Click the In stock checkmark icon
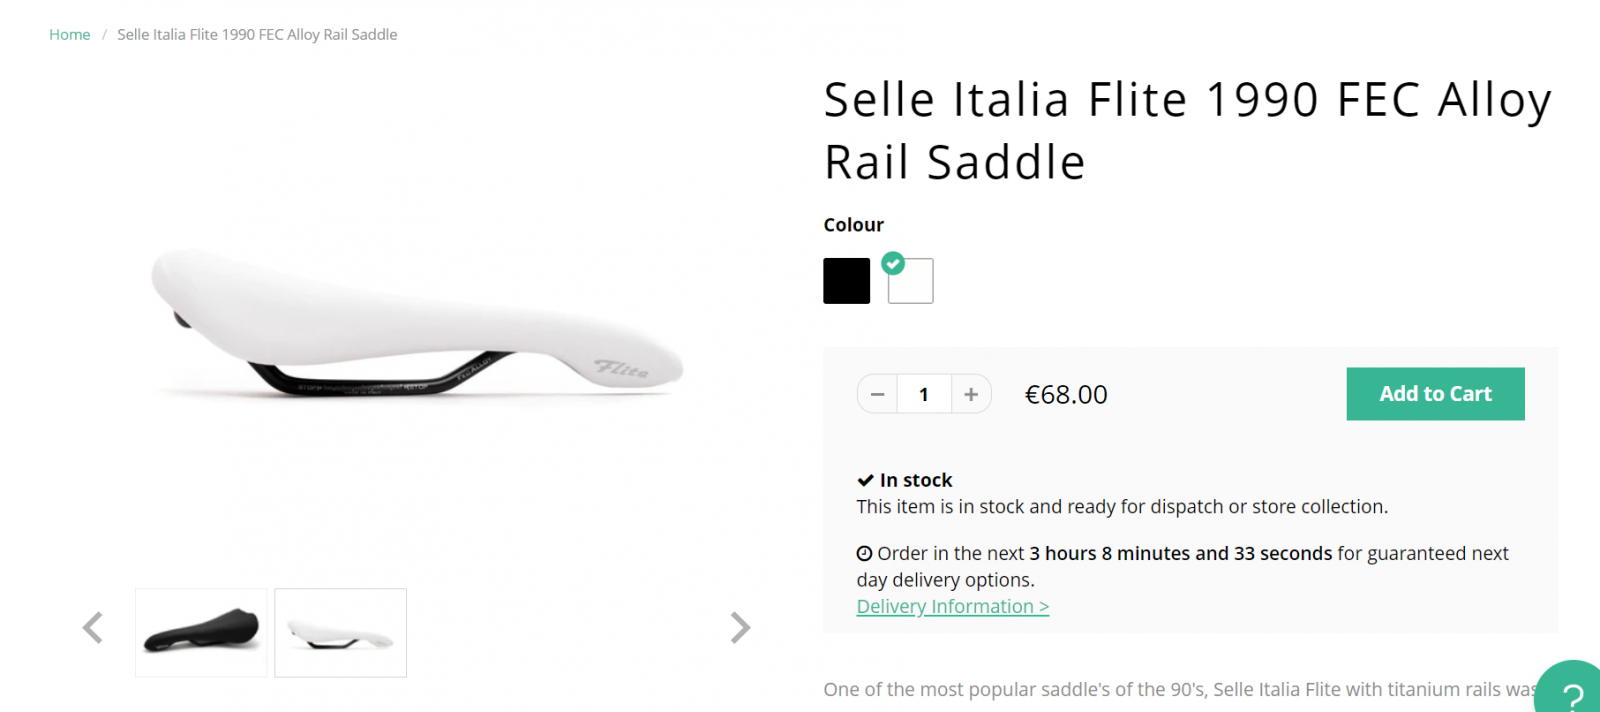Image resolution: width=1600 pixels, height=712 pixels. tap(865, 481)
